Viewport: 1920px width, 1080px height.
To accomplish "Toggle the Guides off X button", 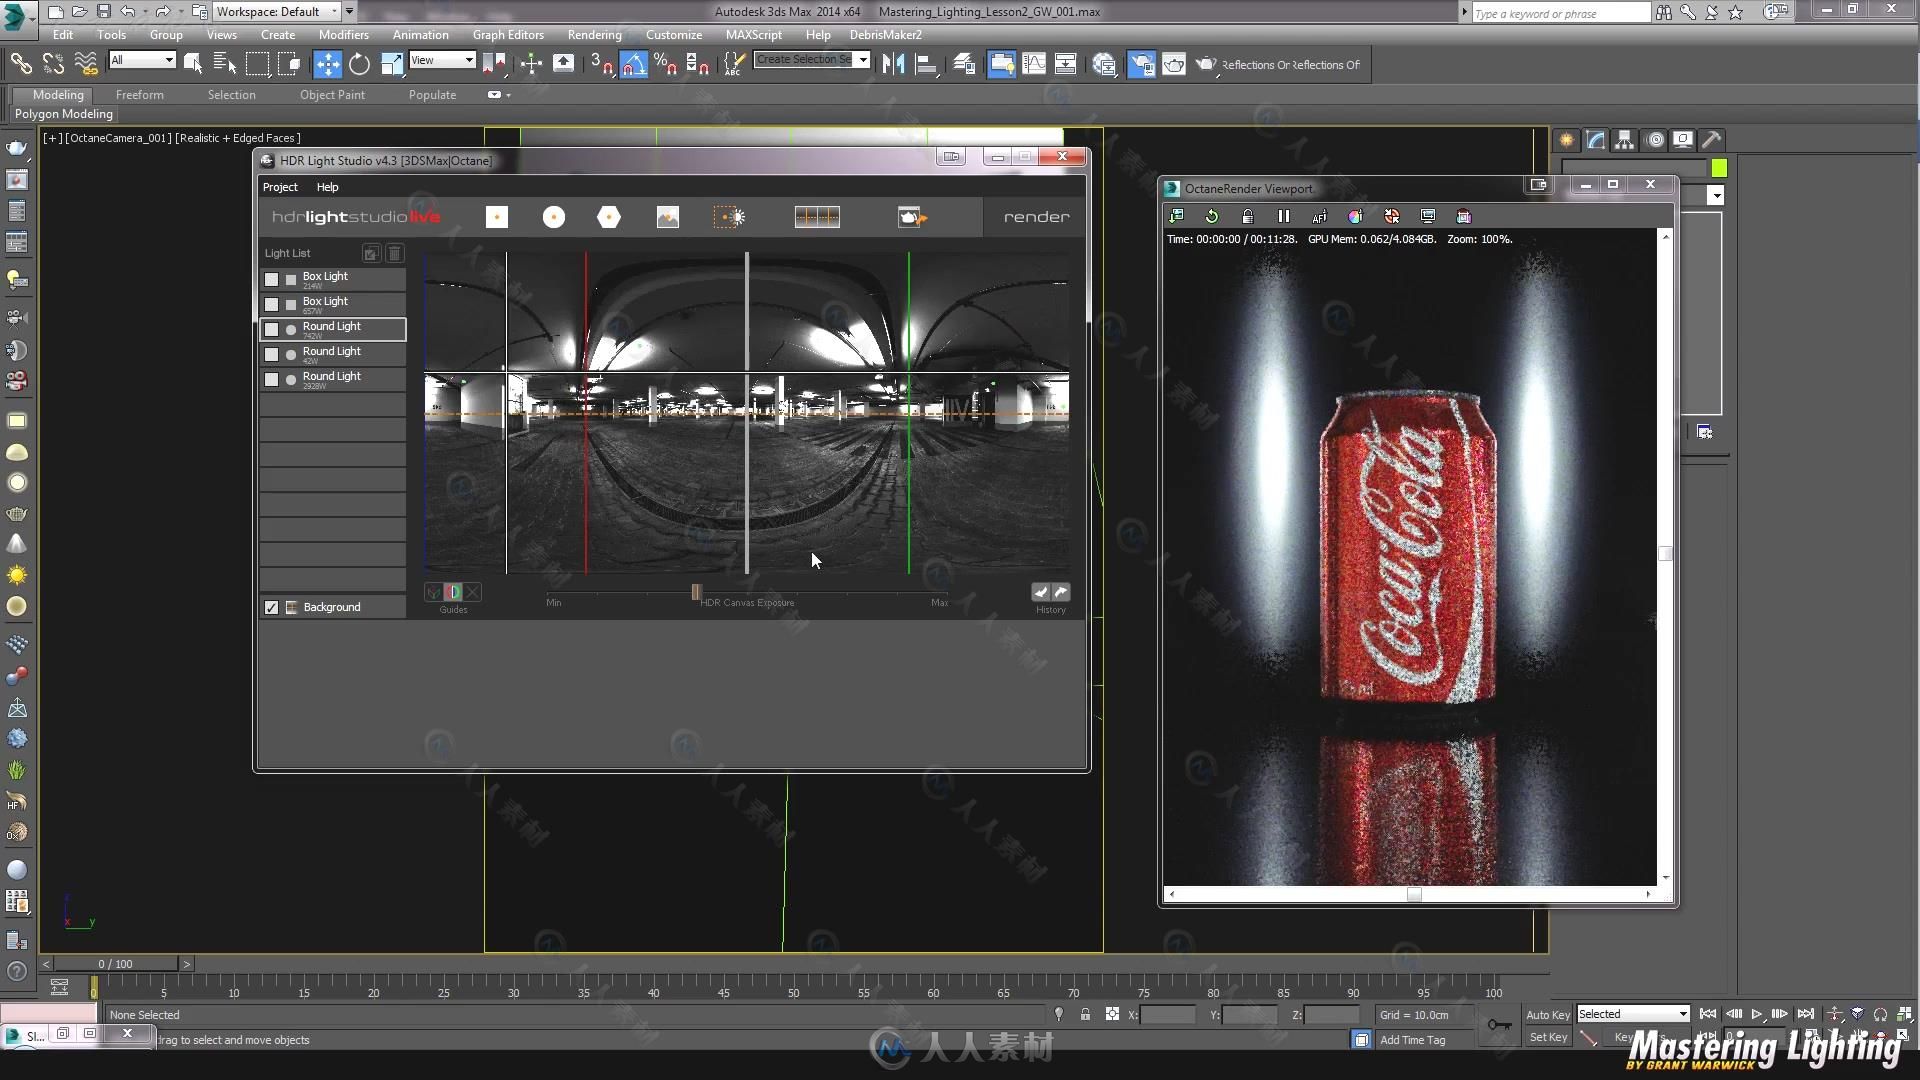I will (472, 592).
